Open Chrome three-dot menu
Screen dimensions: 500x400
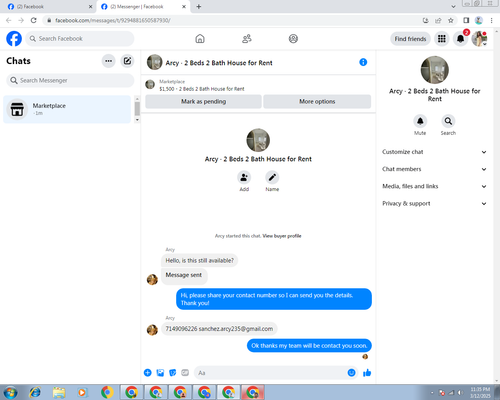click(x=491, y=20)
